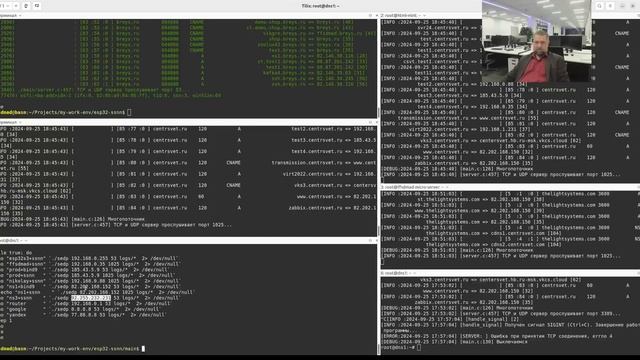Click 'virt2022.centrsvet.ru' line in pane 2
This screenshot has height=360, width=640.
(469, 129)
